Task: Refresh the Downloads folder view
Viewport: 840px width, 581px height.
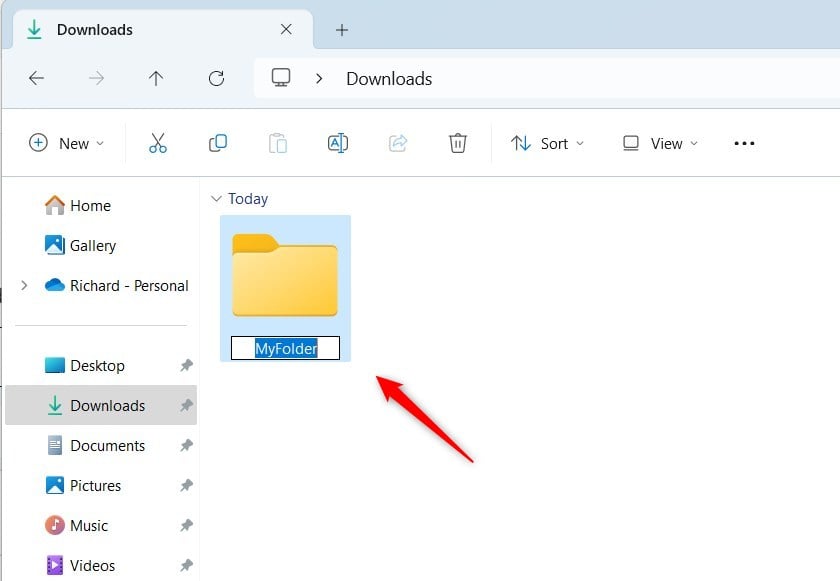Action: point(216,79)
